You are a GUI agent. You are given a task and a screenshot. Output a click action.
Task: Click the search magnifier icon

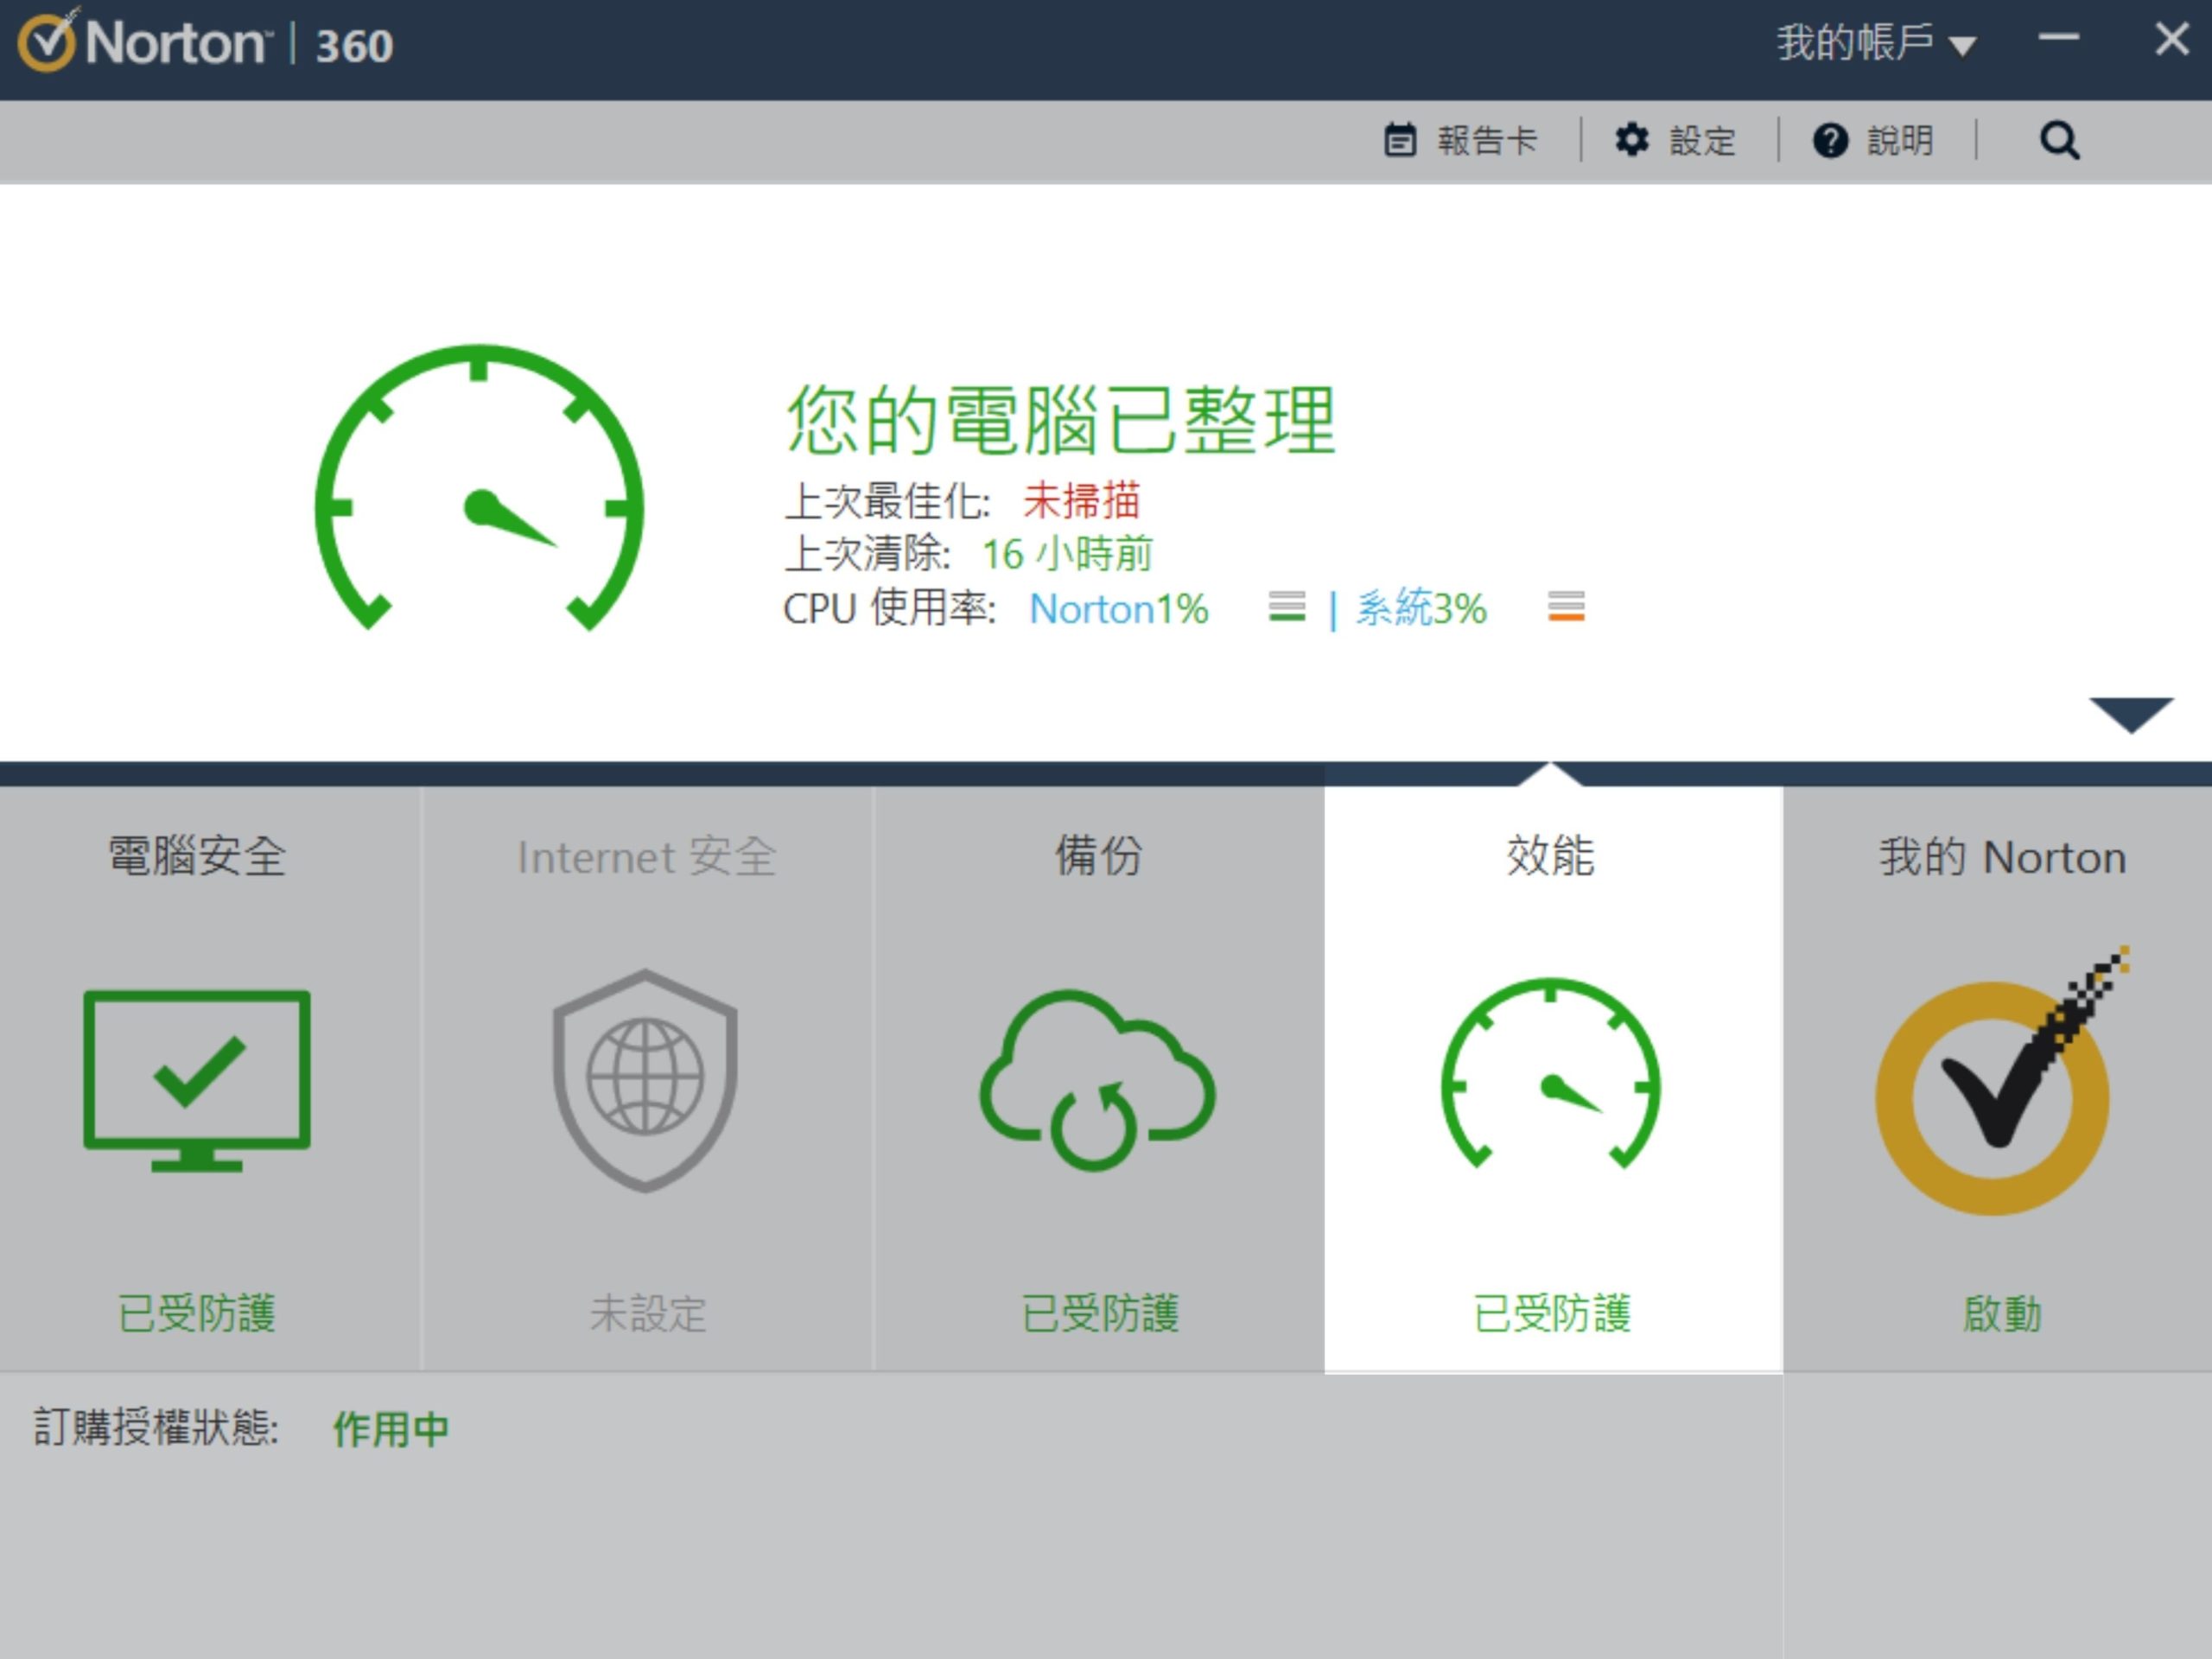2059,141
